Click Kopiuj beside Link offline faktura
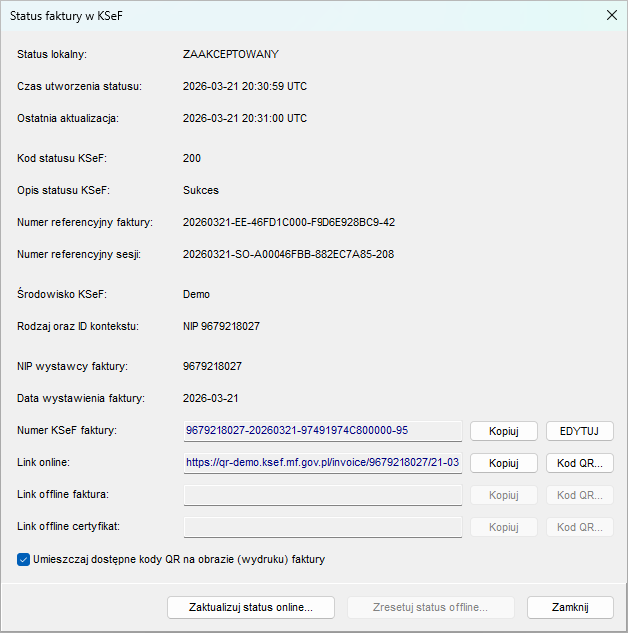The width and height of the screenshot is (628, 633). point(504,495)
